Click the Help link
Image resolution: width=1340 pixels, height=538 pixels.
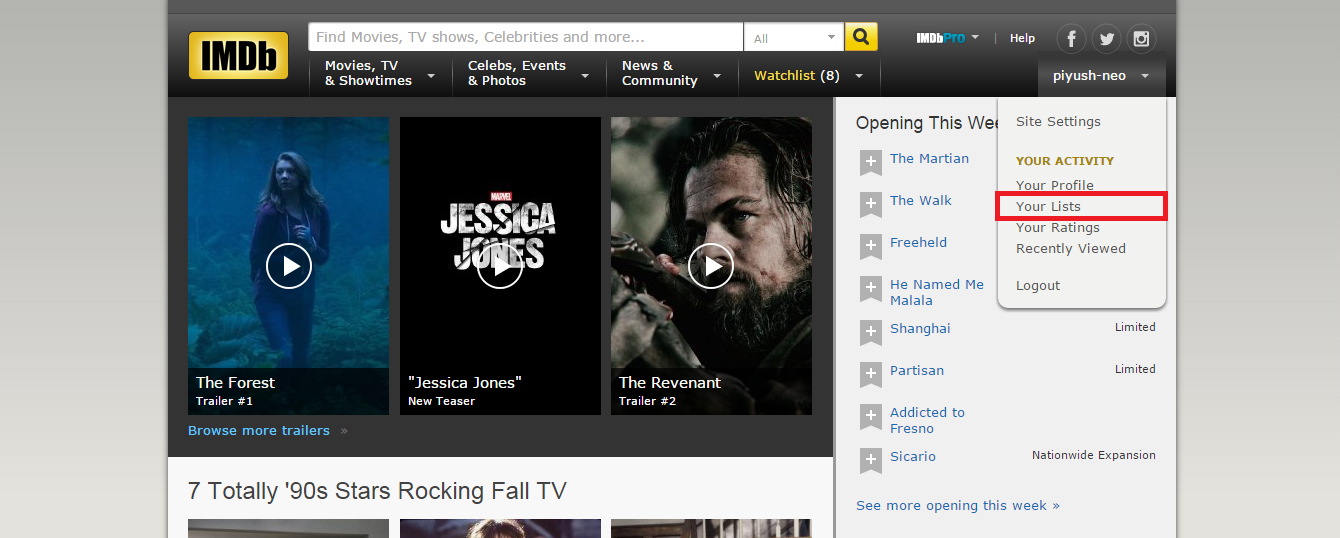coord(1022,38)
